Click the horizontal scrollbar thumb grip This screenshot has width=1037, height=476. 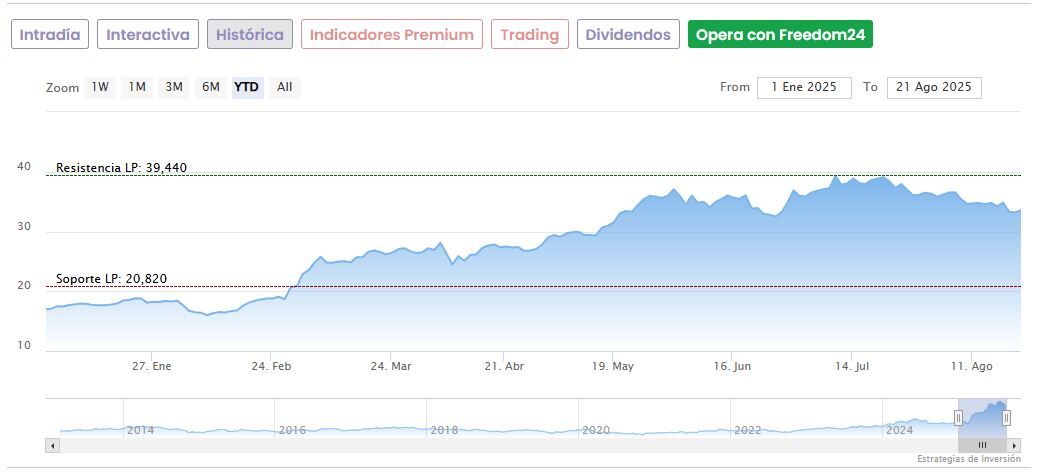pos(982,445)
